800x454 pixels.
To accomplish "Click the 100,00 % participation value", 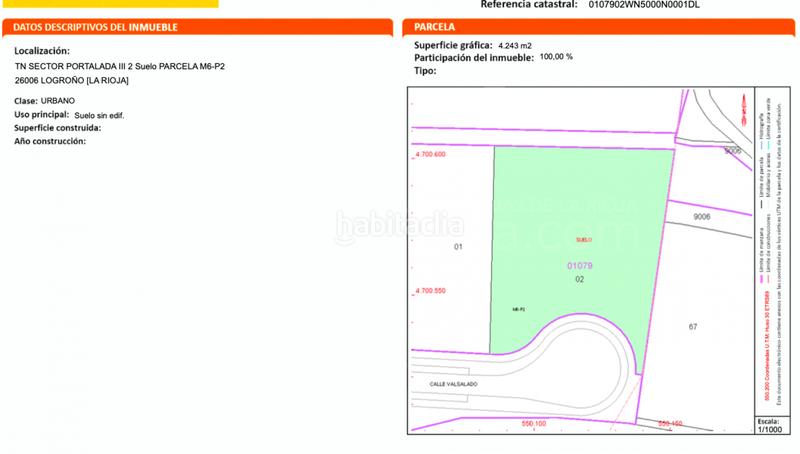I will tap(556, 58).
